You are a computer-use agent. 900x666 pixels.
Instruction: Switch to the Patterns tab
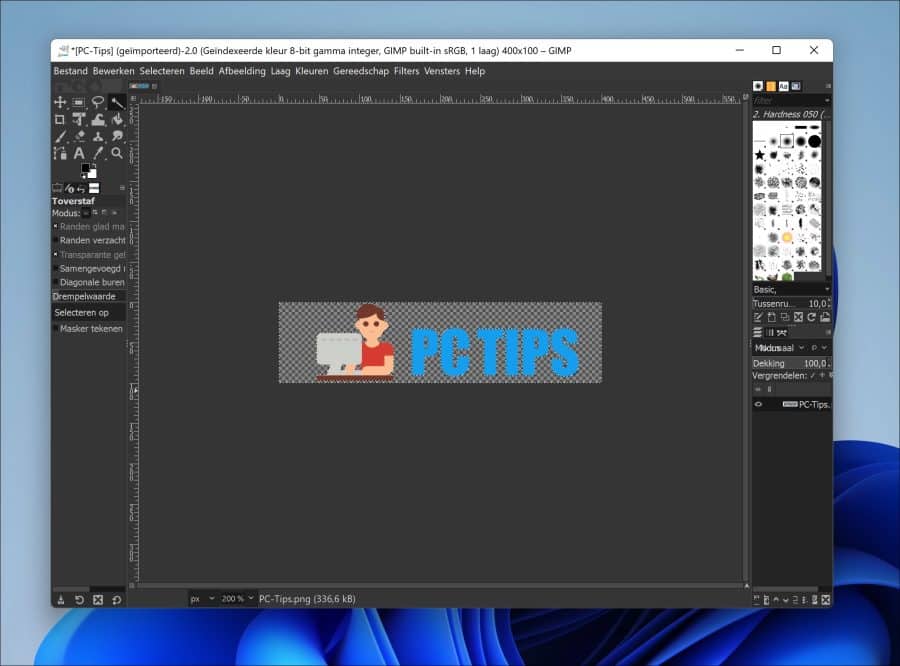(771, 86)
